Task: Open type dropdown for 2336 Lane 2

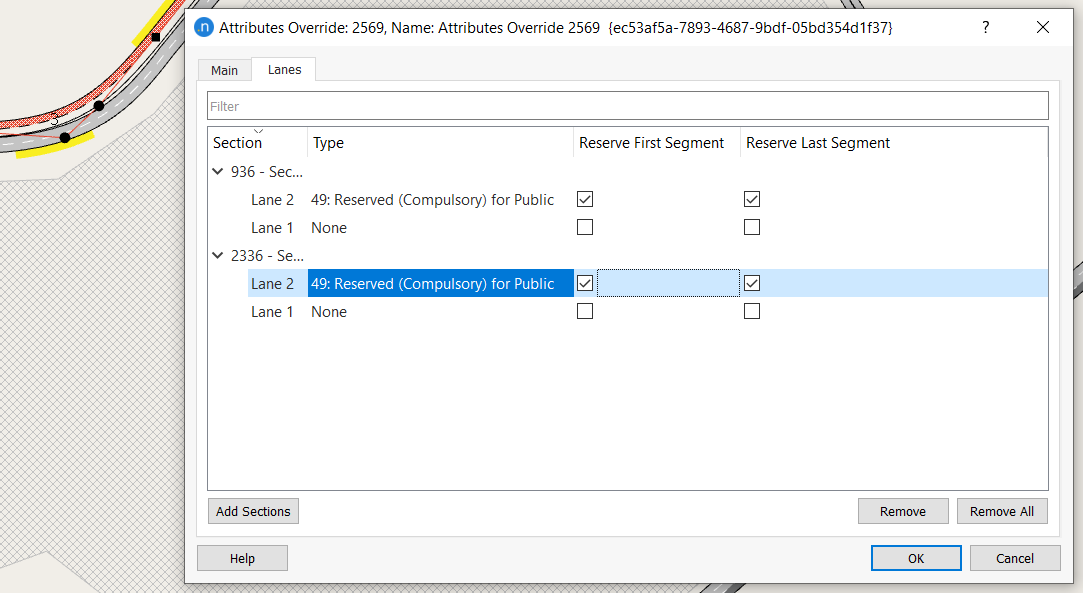Action: click(440, 284)
